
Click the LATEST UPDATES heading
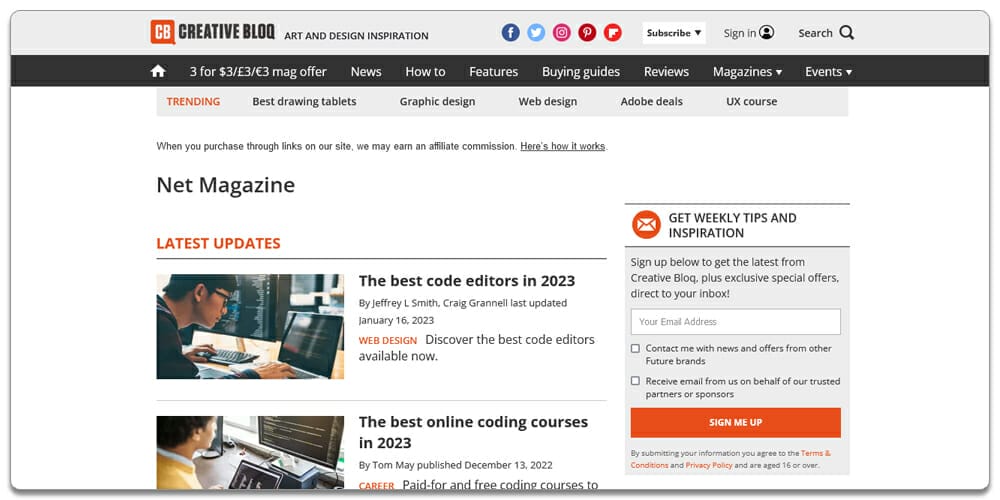(x=218, y=243)
